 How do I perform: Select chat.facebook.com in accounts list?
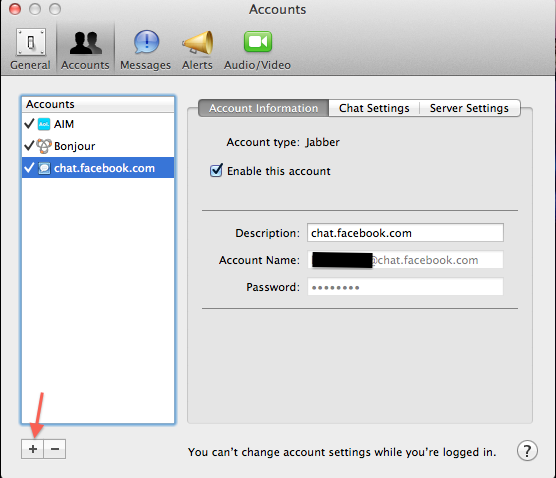(x=98, y=168)
